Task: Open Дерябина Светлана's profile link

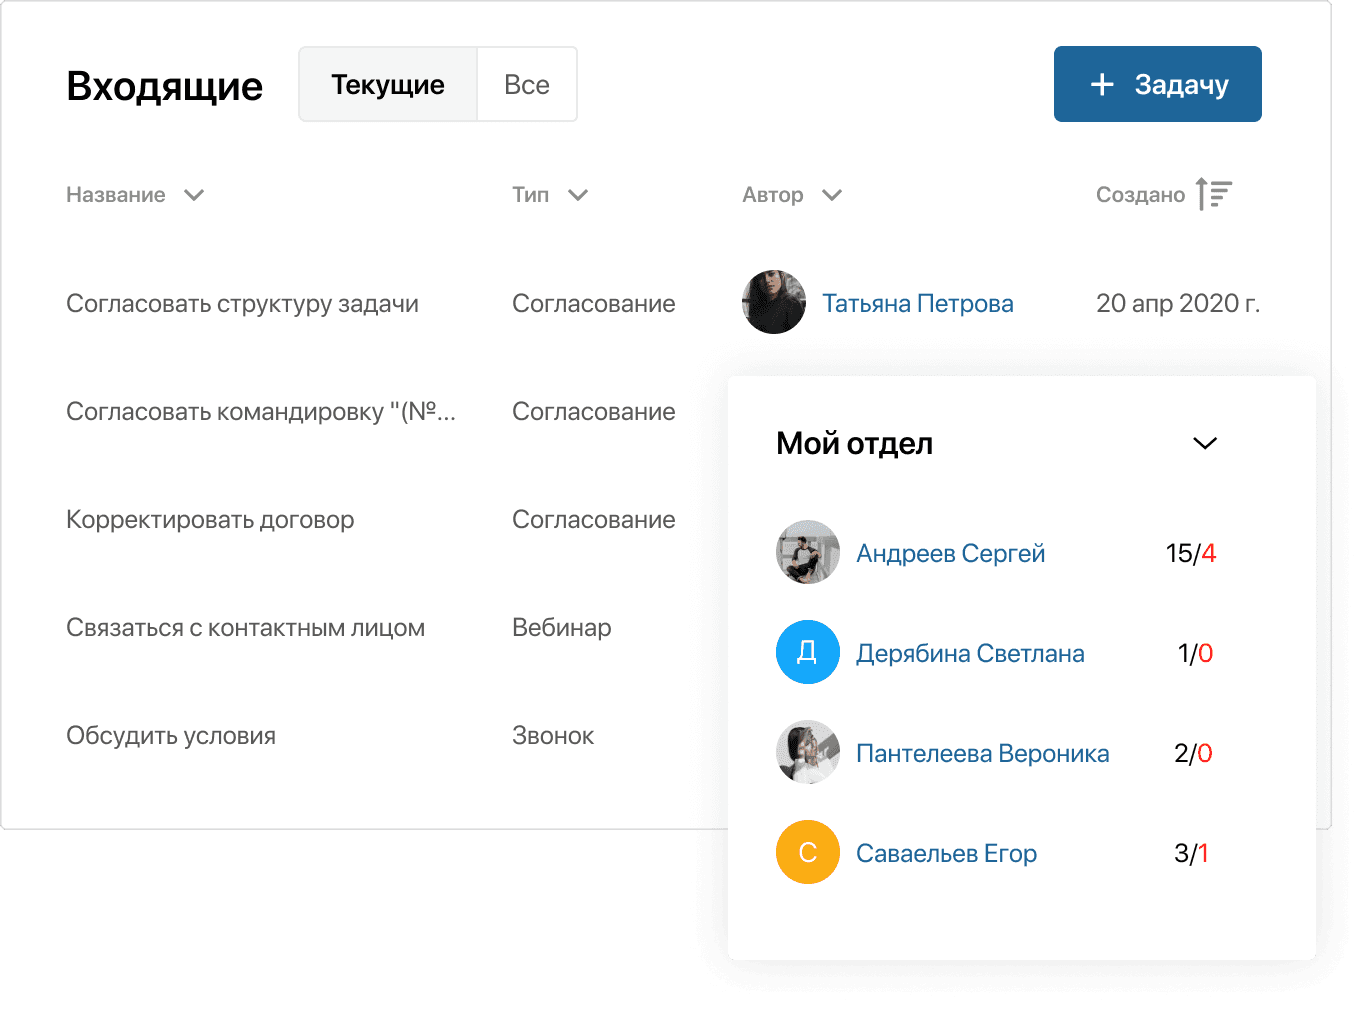Action: click(970, 652)
